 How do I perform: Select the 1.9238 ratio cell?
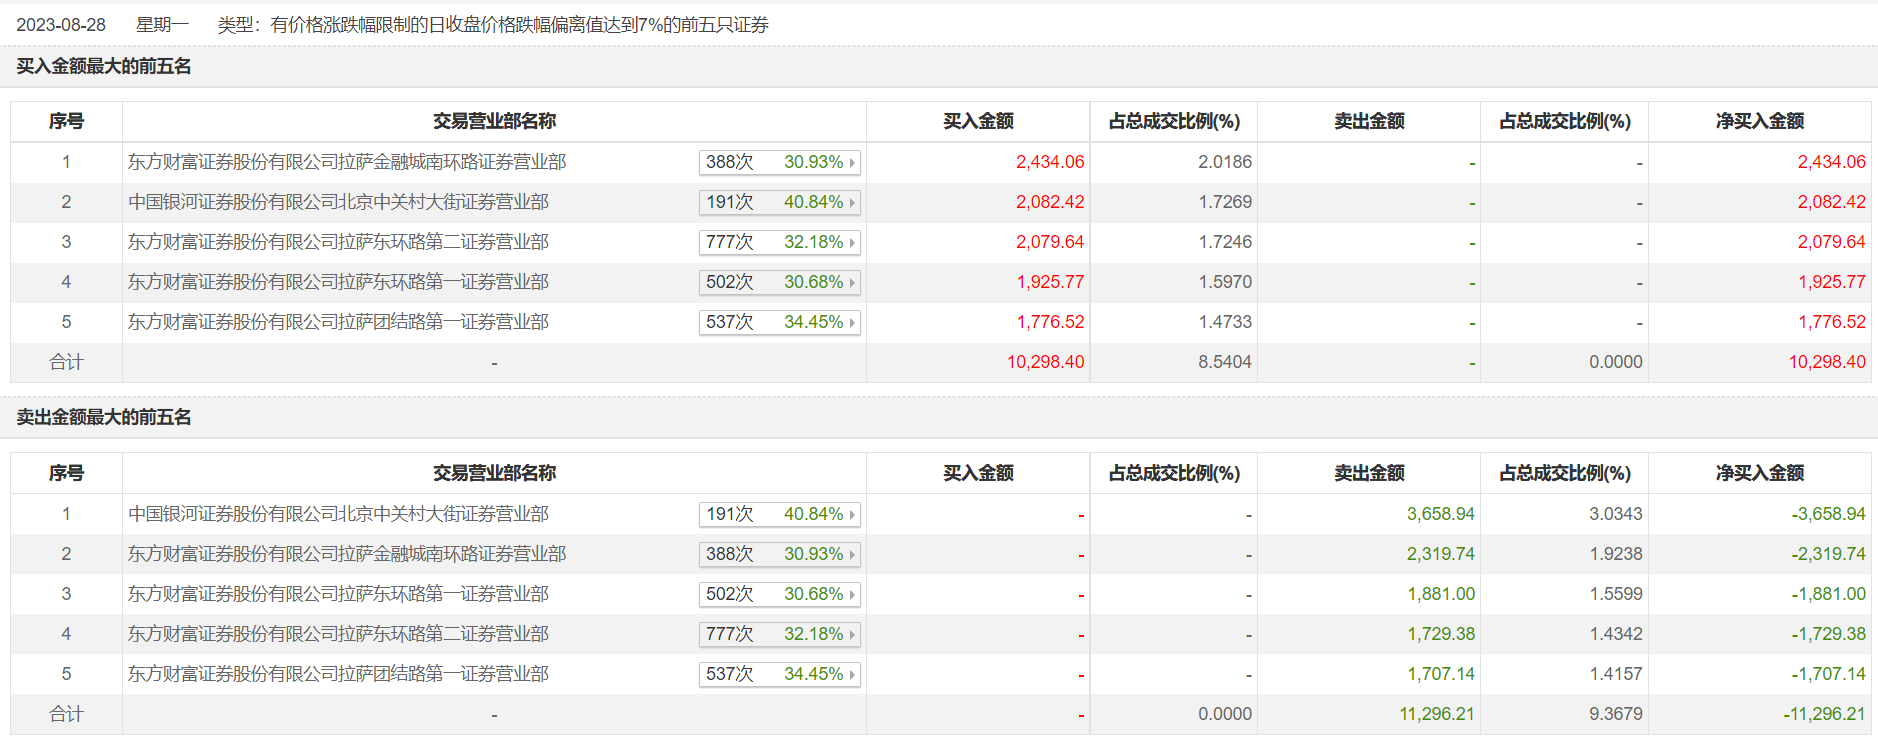pyautogui.click(x=1616, y=554)
